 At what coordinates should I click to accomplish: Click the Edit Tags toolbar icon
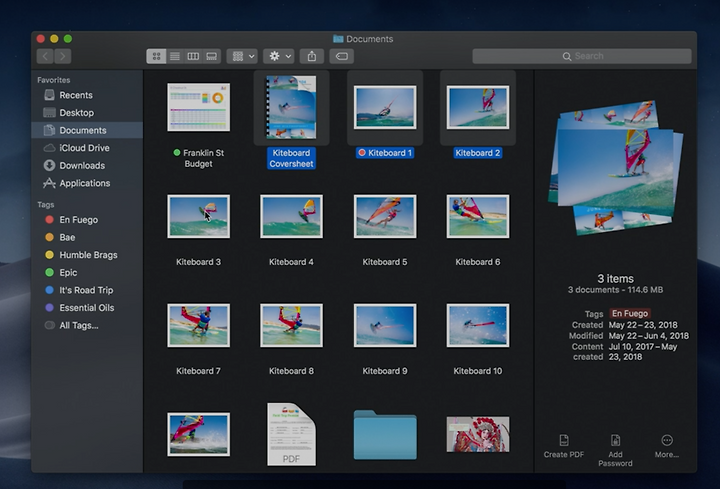(342, 56)
